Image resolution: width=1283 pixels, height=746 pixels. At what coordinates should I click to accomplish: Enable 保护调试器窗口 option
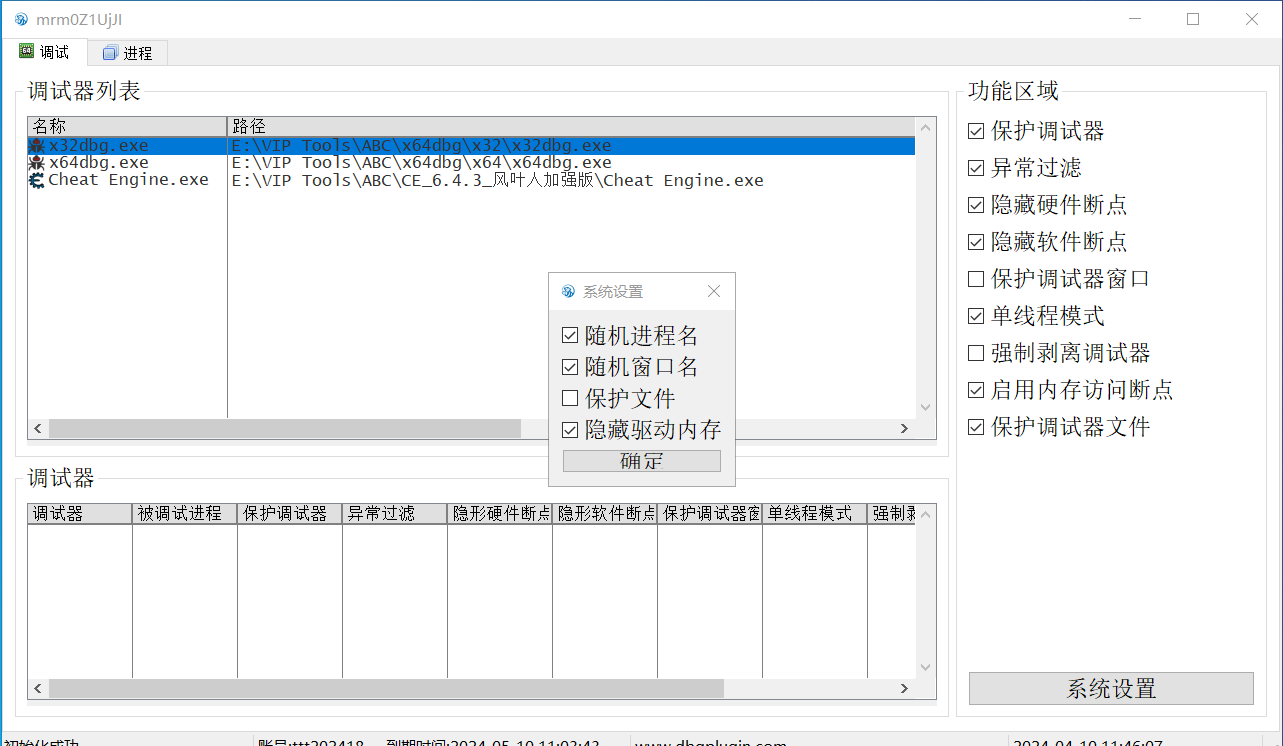click(x=976, y=279)
